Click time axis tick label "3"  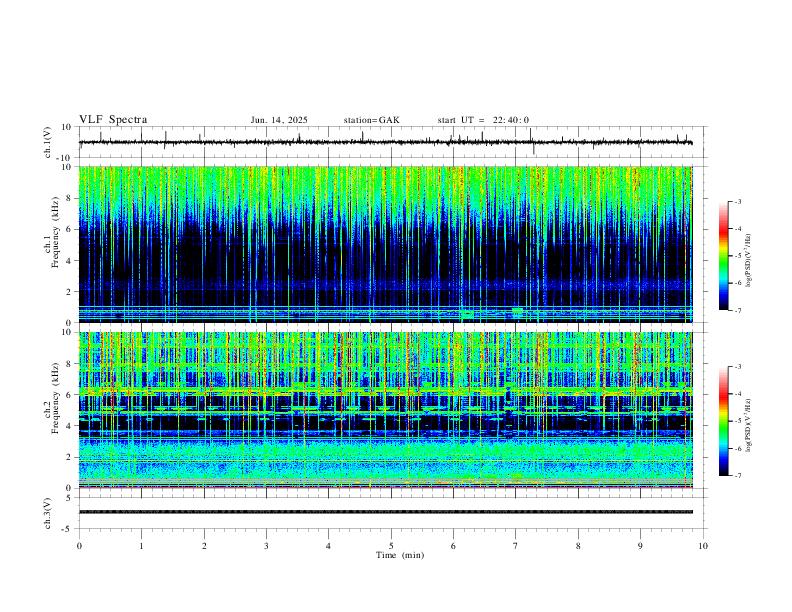(266, 546)
